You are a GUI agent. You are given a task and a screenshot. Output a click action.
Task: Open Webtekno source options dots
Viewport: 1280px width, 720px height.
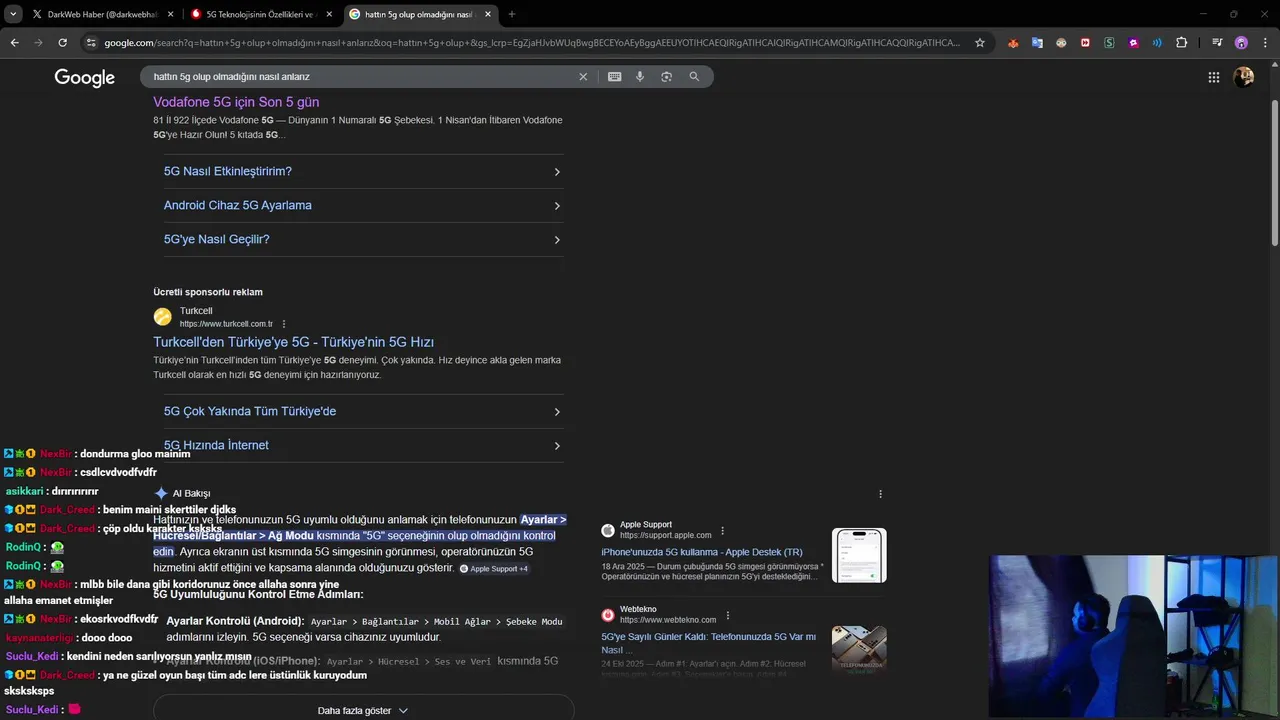click(727, 615)
